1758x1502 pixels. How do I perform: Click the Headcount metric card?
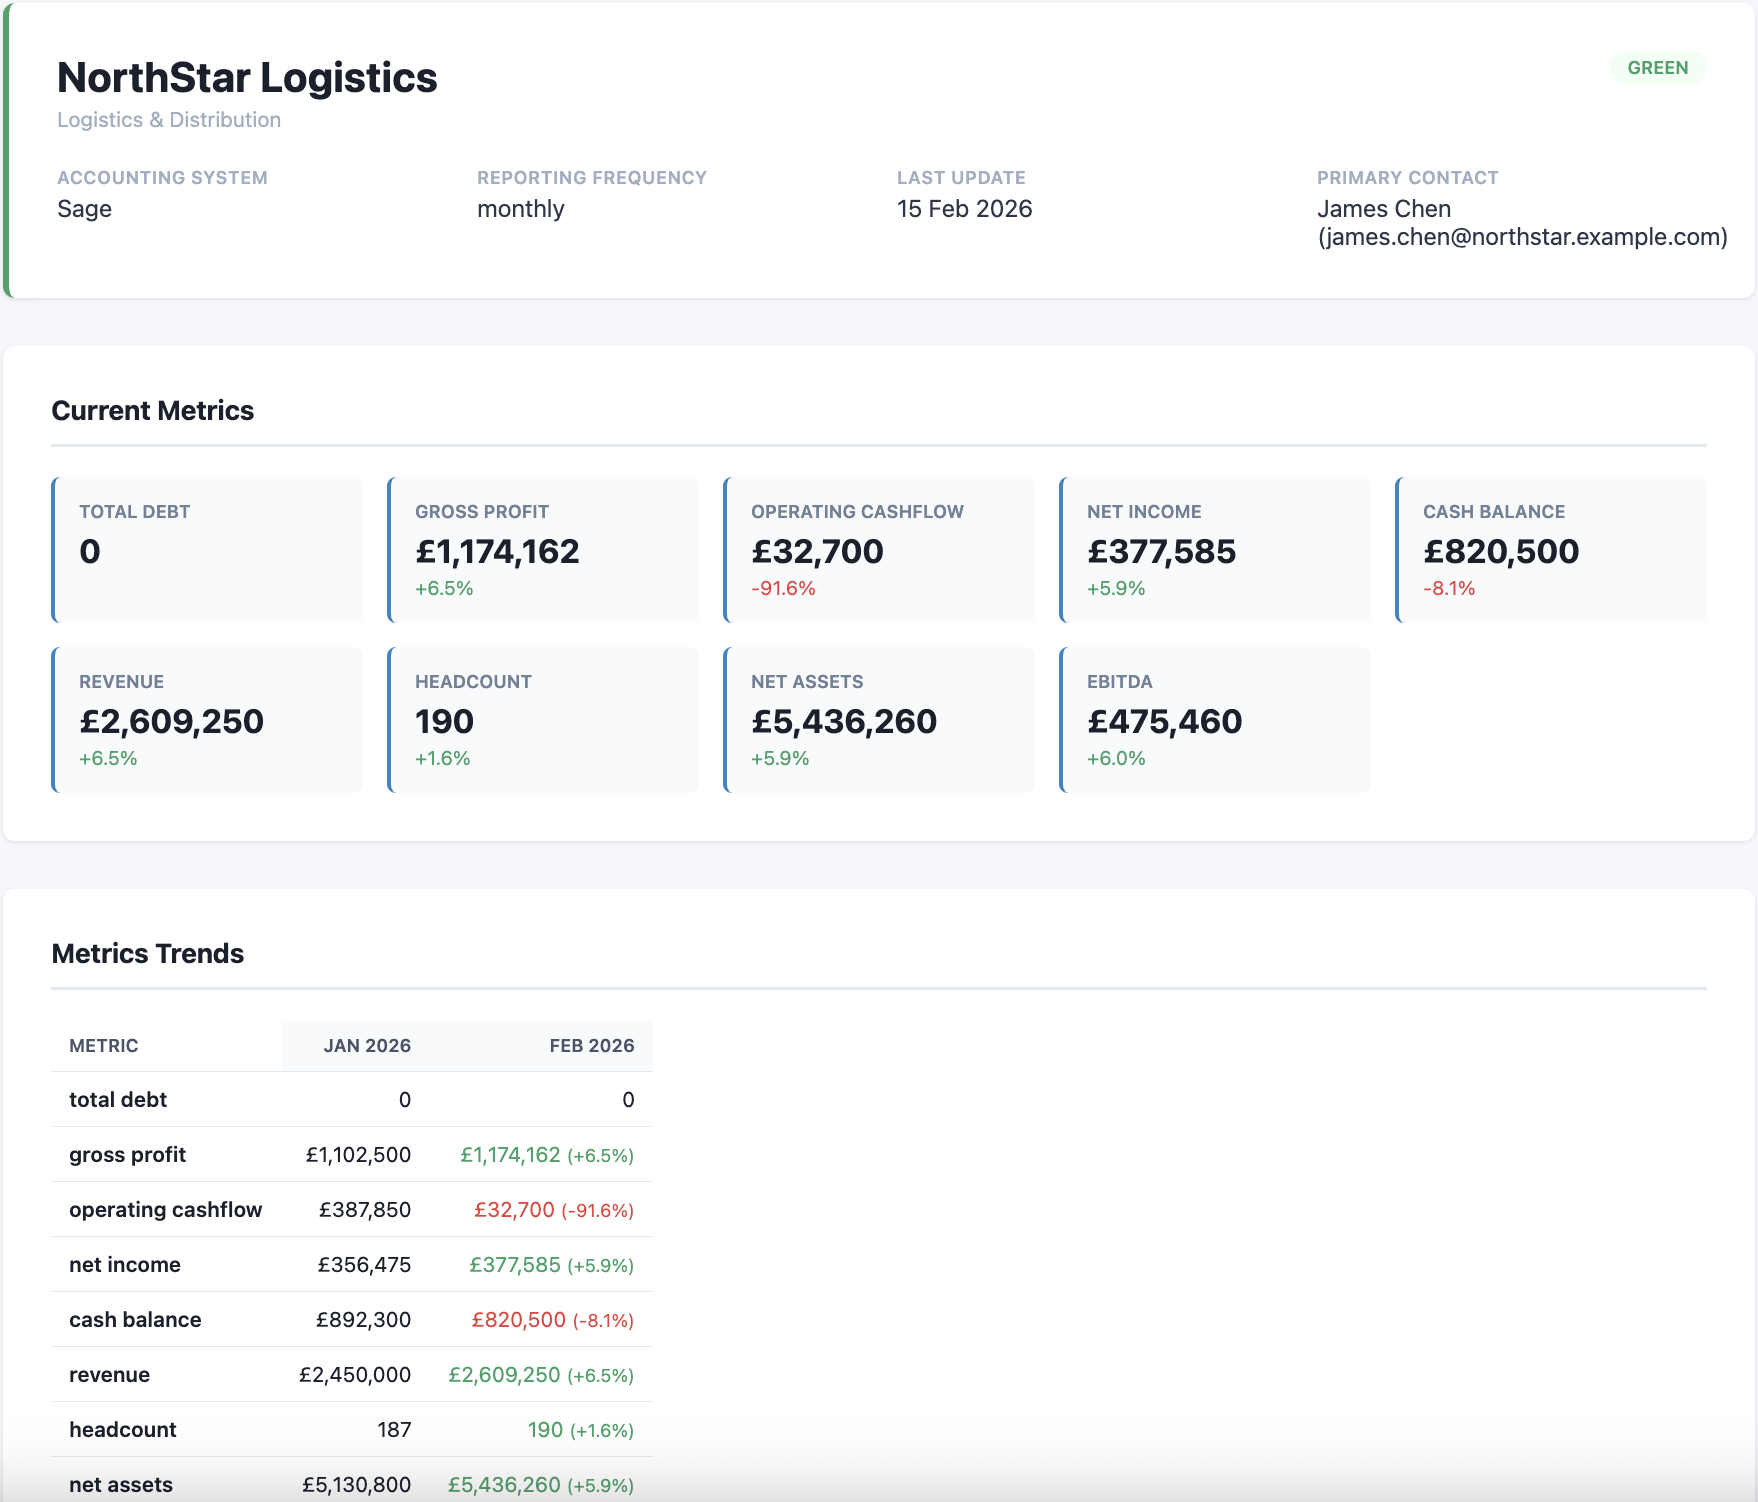[542, 719]
